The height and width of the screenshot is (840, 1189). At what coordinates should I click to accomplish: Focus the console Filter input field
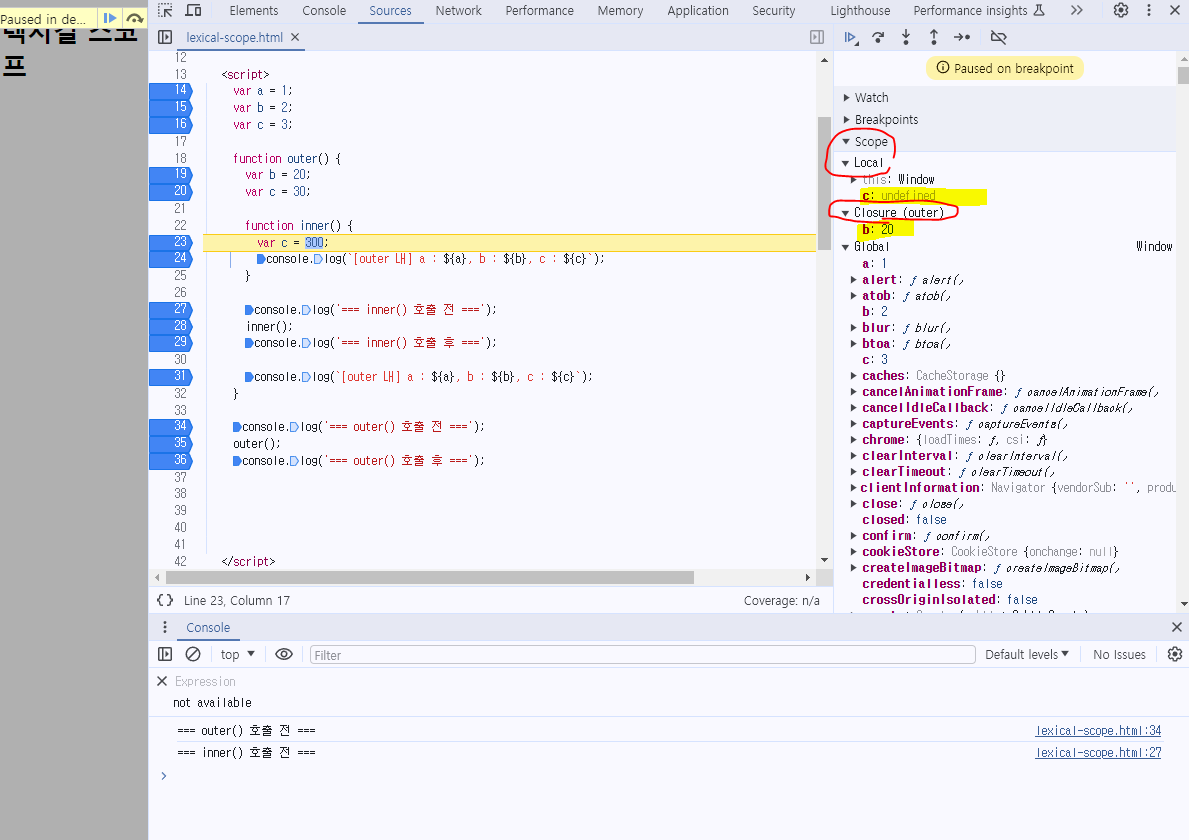(x=642, y=655)
